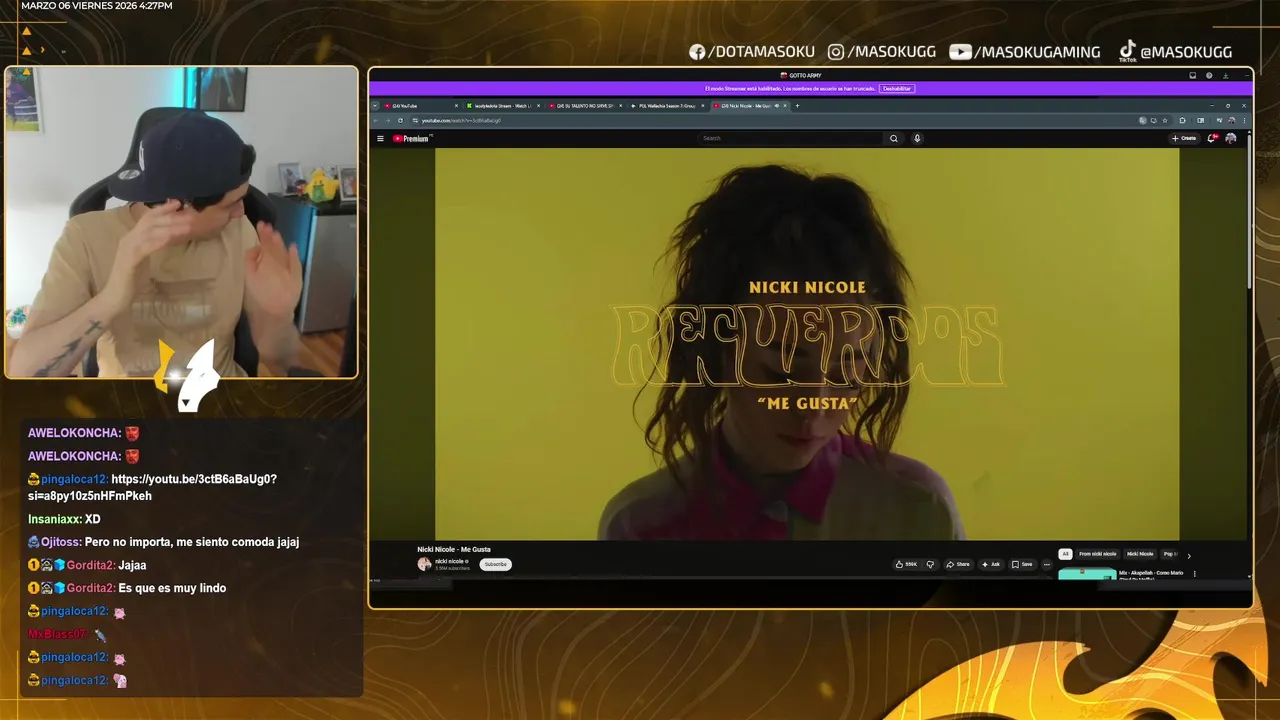
Task: Open the YouTube account avatar menu
Action: tap(1231, 138)
